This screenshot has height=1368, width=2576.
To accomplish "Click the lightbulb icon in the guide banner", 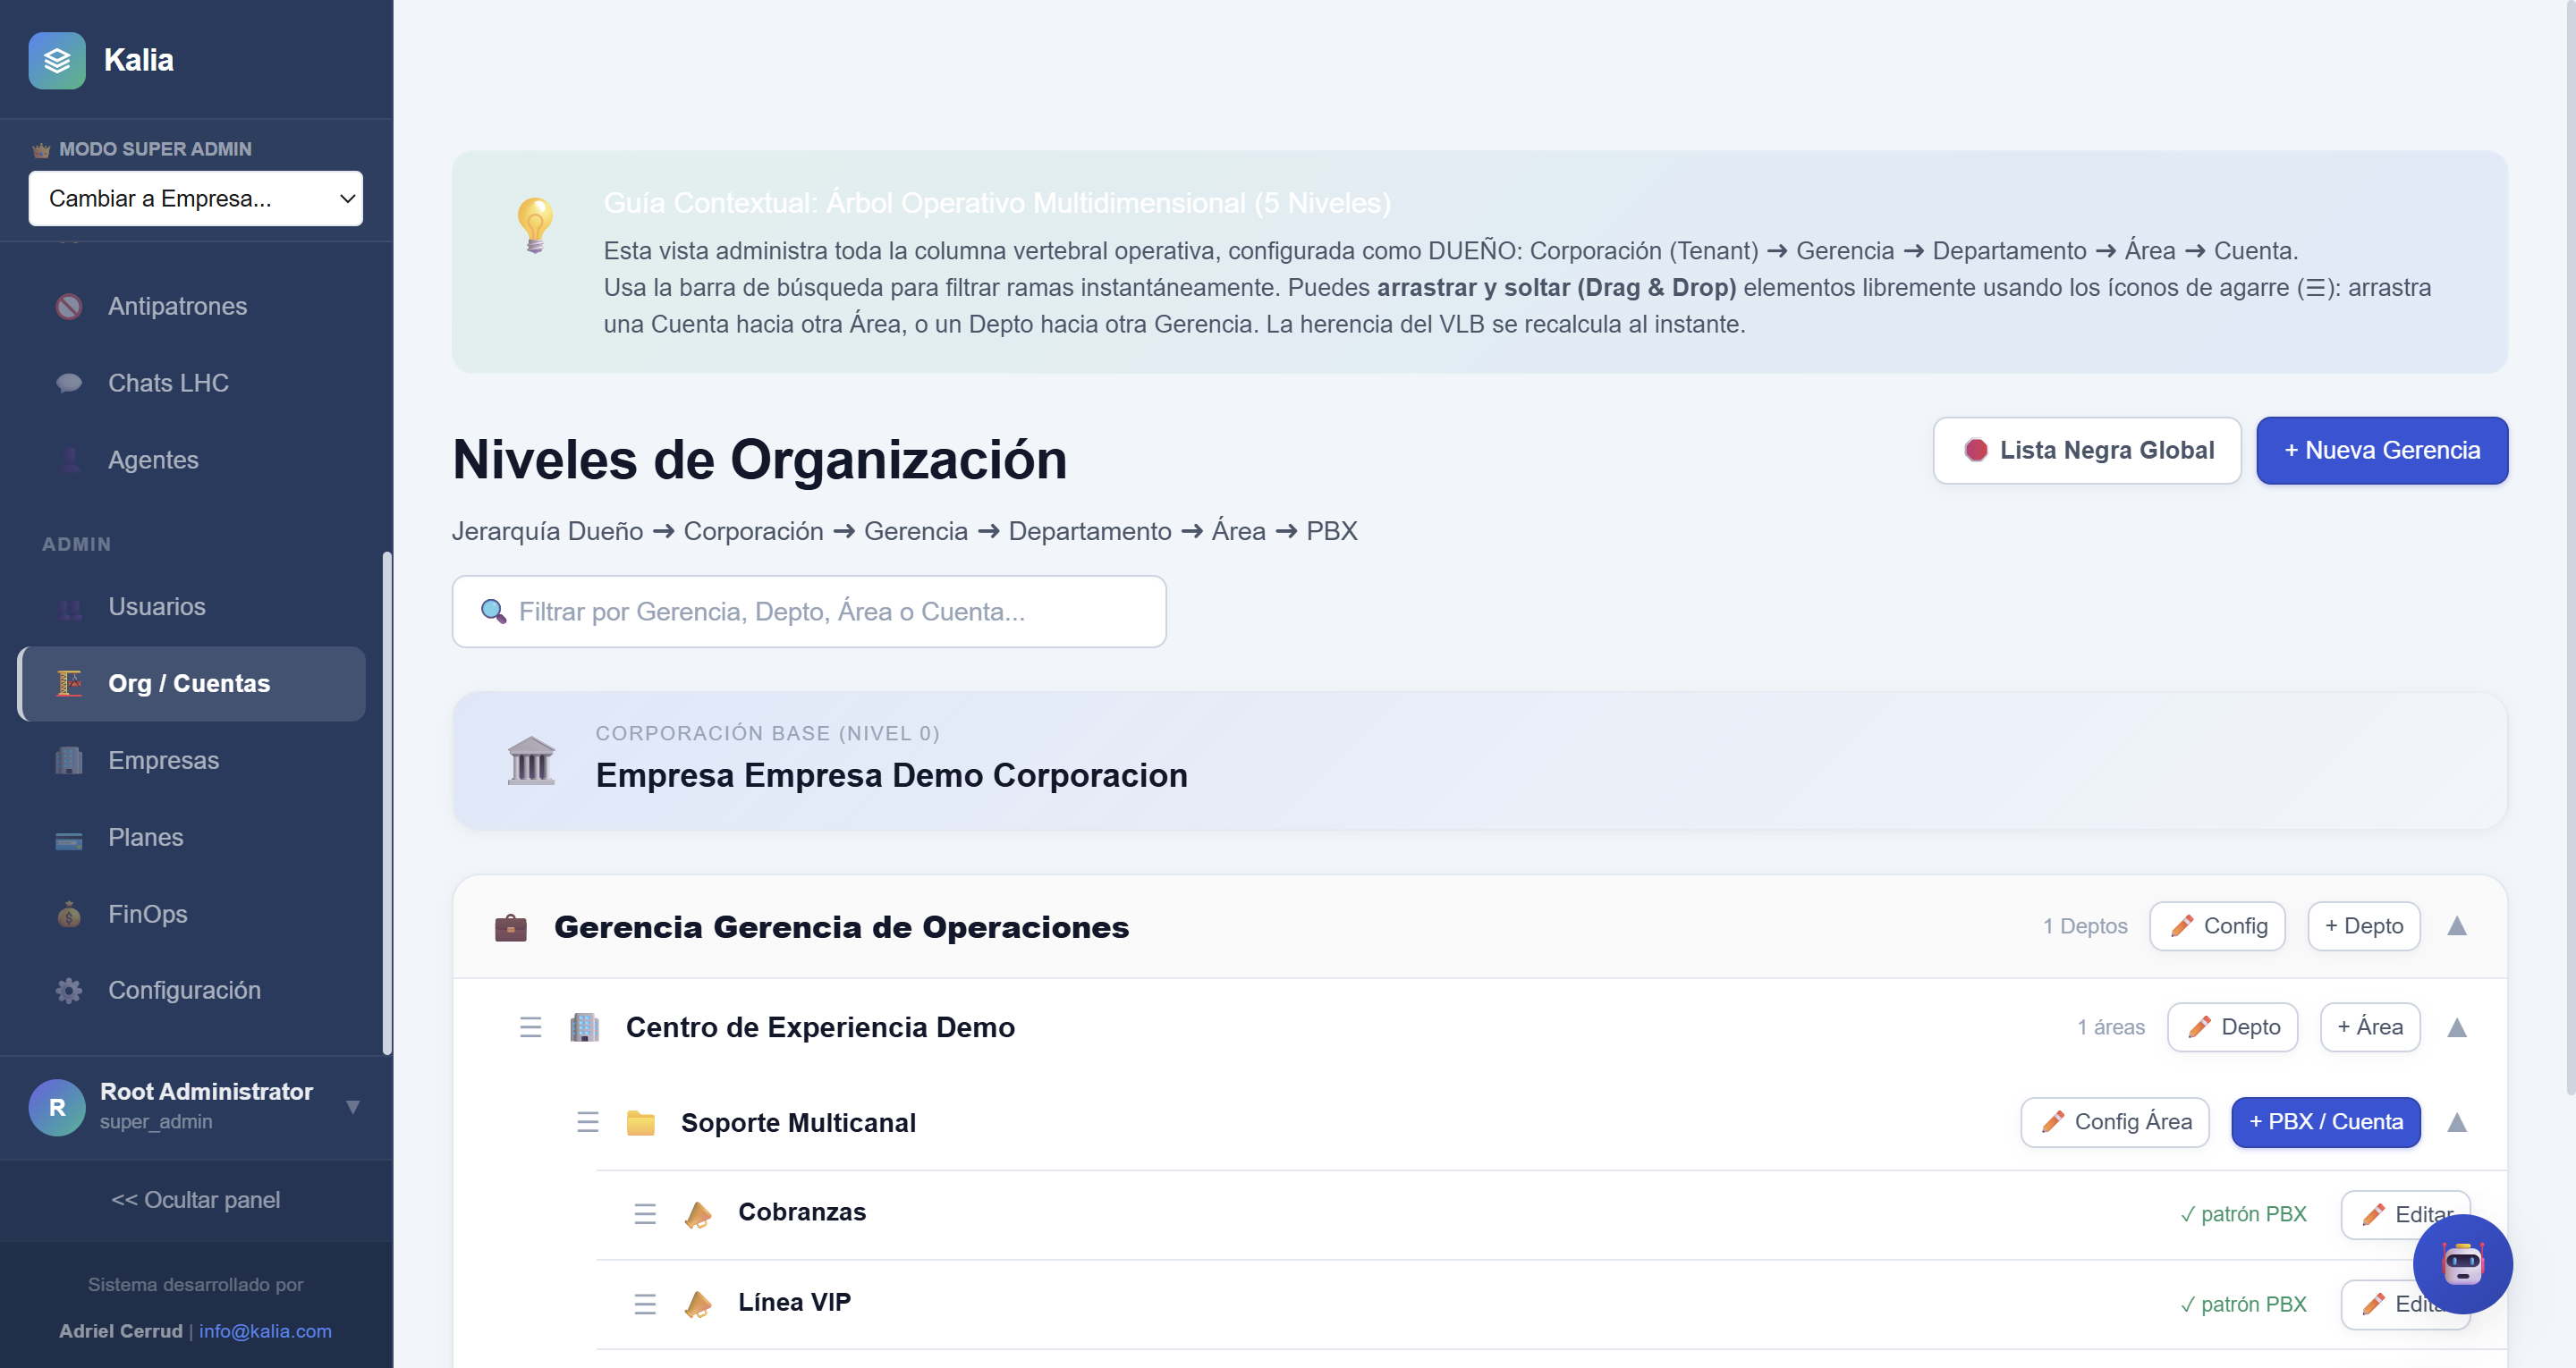I will tap(535, 224).
